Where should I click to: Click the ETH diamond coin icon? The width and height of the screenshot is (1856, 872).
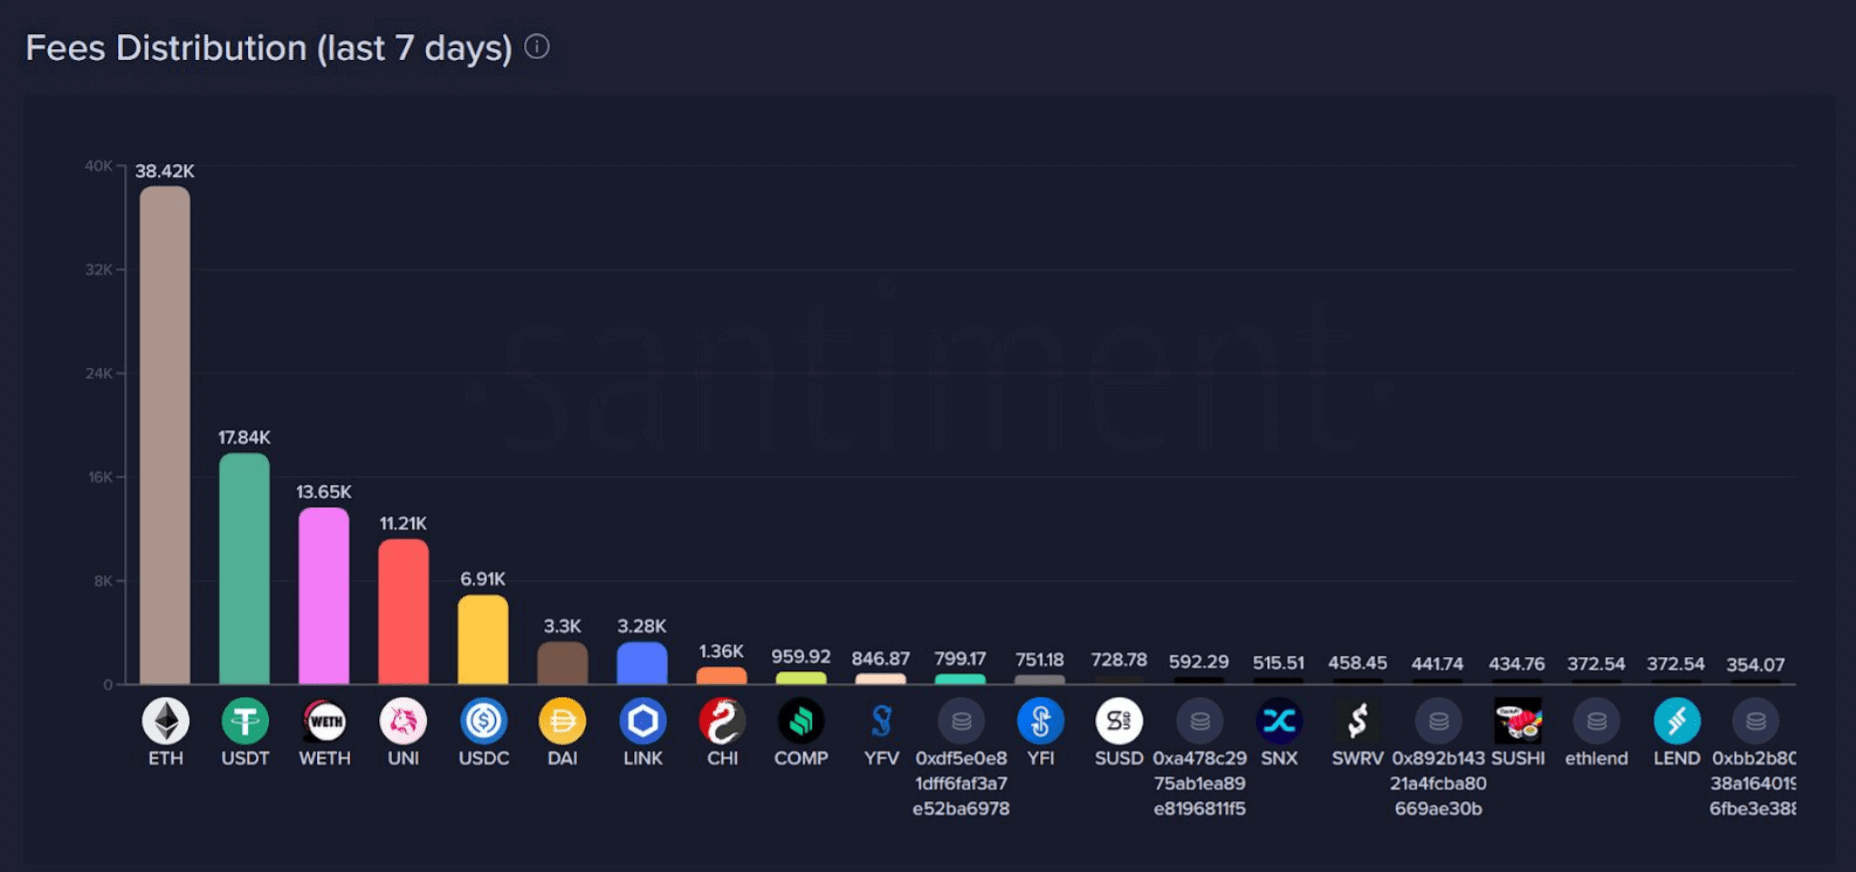(165, 721)
